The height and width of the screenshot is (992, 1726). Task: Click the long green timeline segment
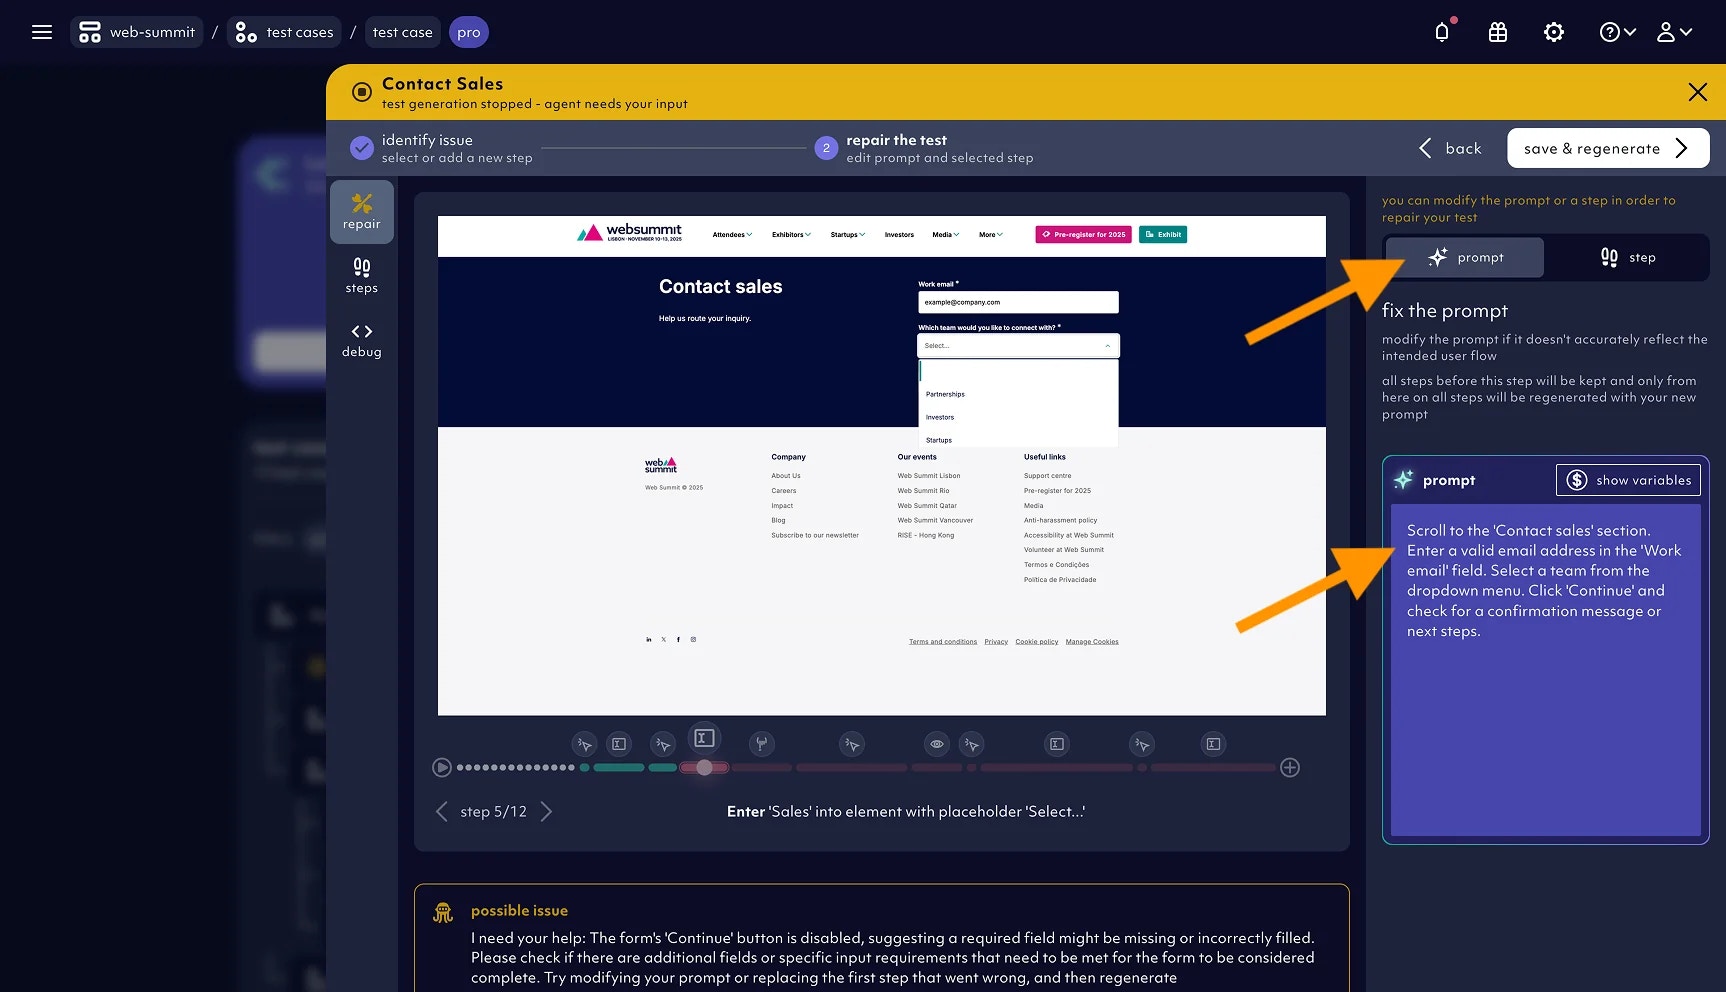[x=619, y=768]
